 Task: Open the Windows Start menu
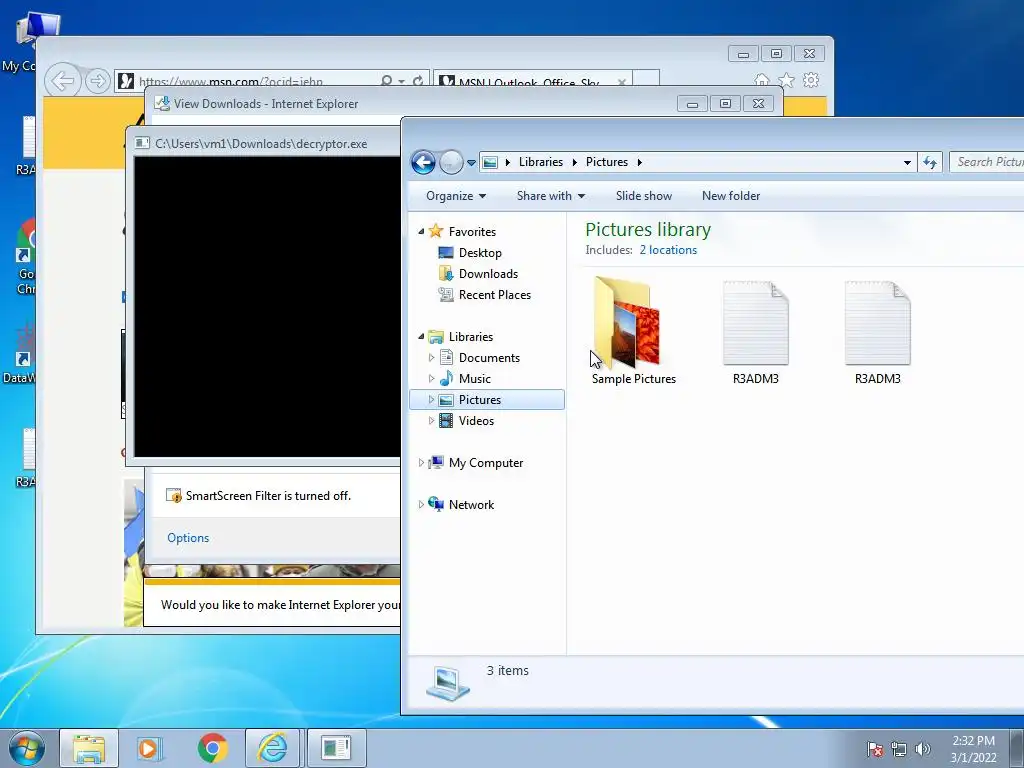point(26,748)
